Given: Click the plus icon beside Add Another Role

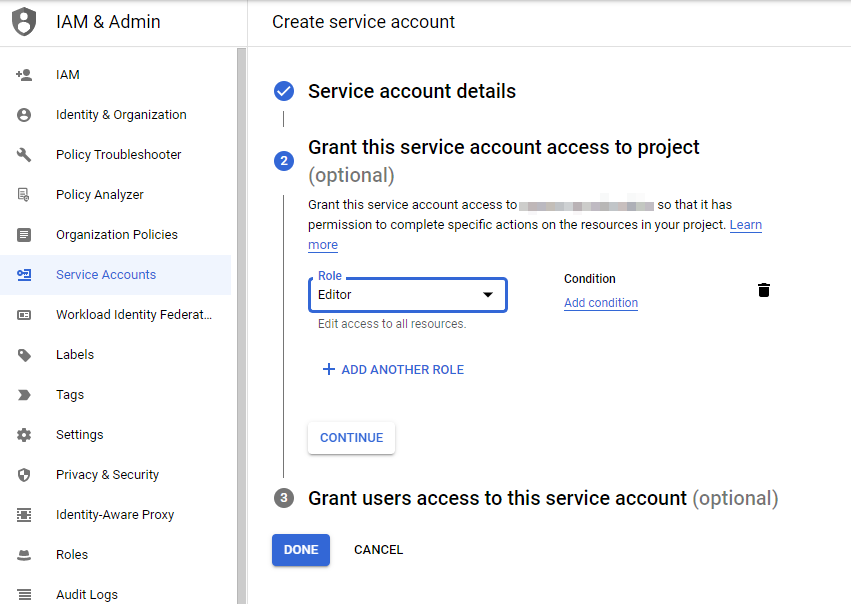Looking at the screenshot, I should point(328,369).
